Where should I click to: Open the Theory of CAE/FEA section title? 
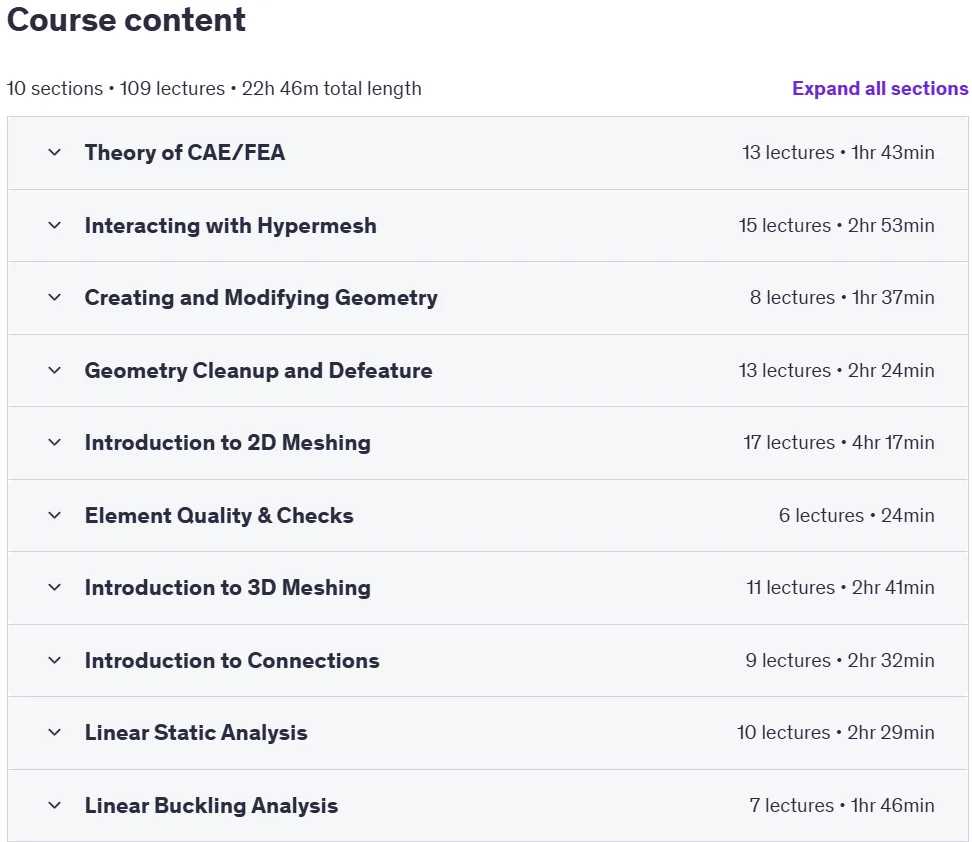(185, 153)
